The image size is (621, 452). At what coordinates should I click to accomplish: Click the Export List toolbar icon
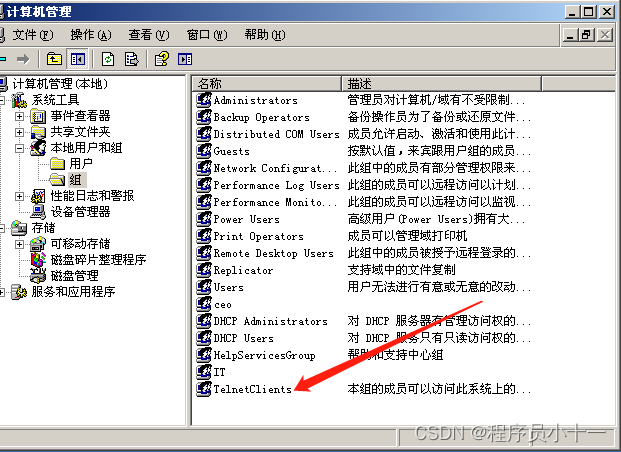(131, 59)
